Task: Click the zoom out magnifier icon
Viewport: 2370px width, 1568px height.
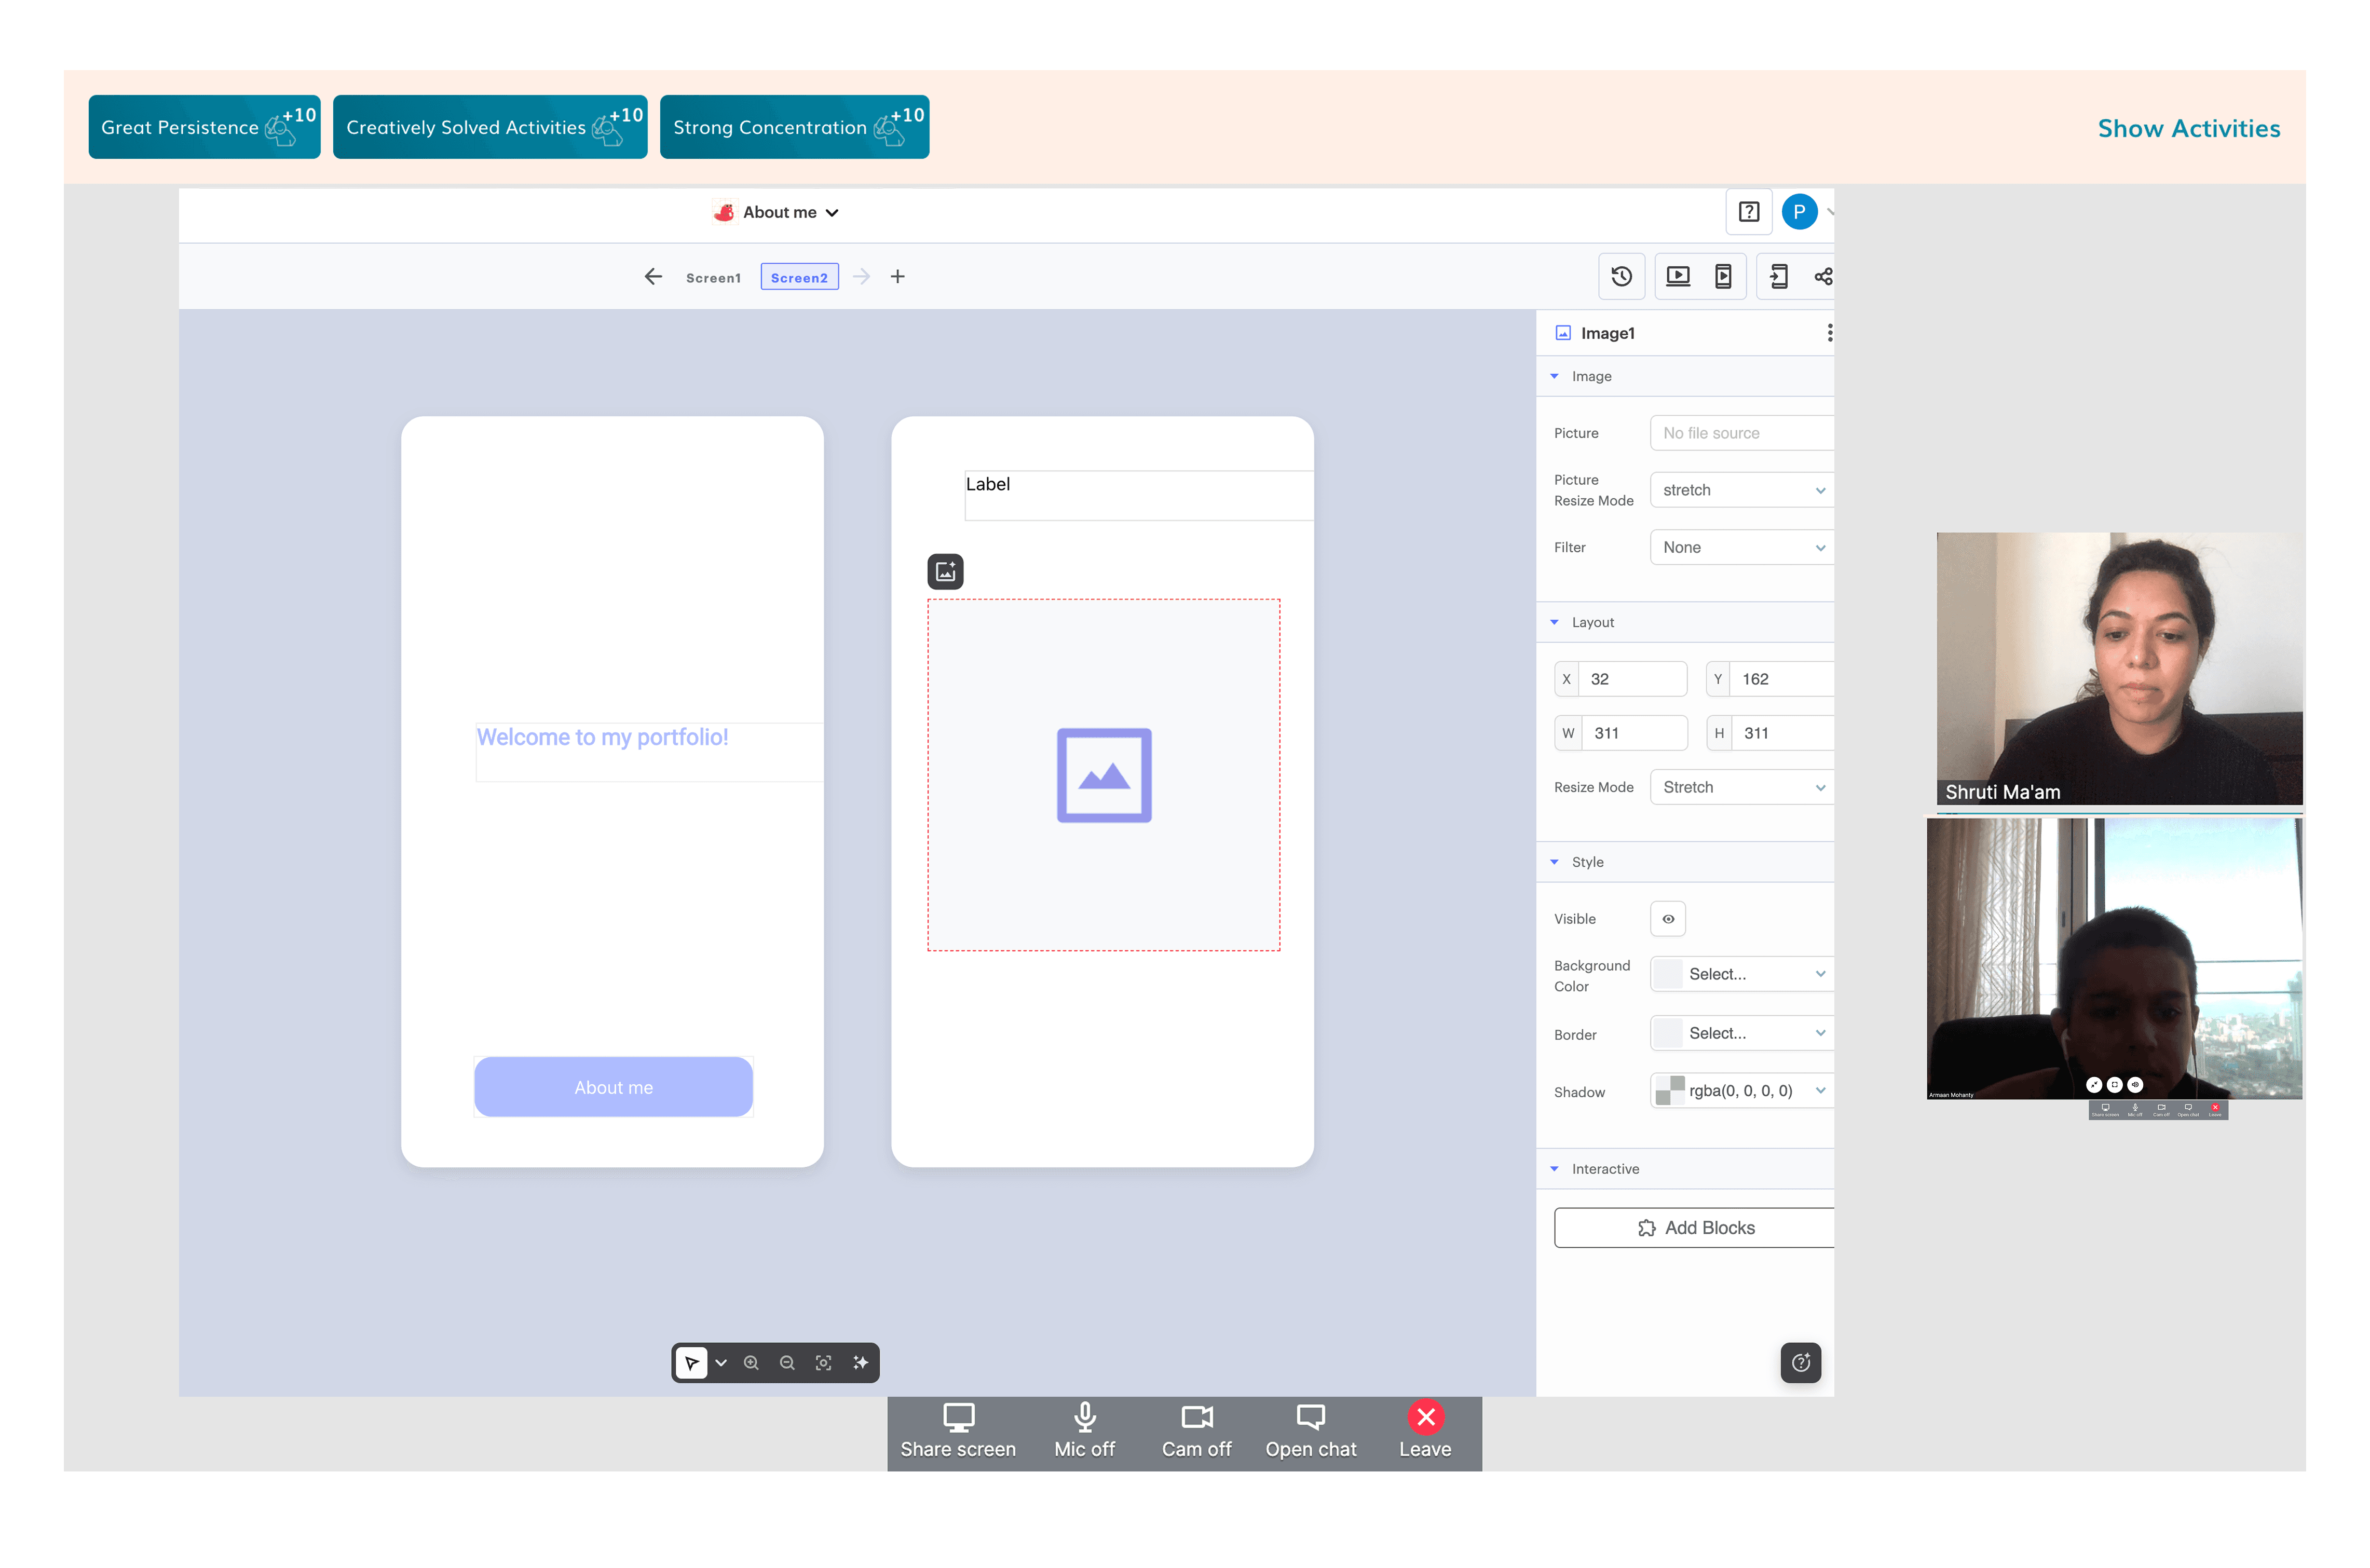Action: pos(787,1363)
